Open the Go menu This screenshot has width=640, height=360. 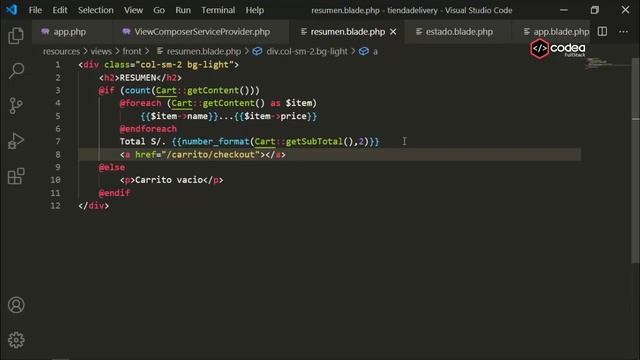click(159, 10)
